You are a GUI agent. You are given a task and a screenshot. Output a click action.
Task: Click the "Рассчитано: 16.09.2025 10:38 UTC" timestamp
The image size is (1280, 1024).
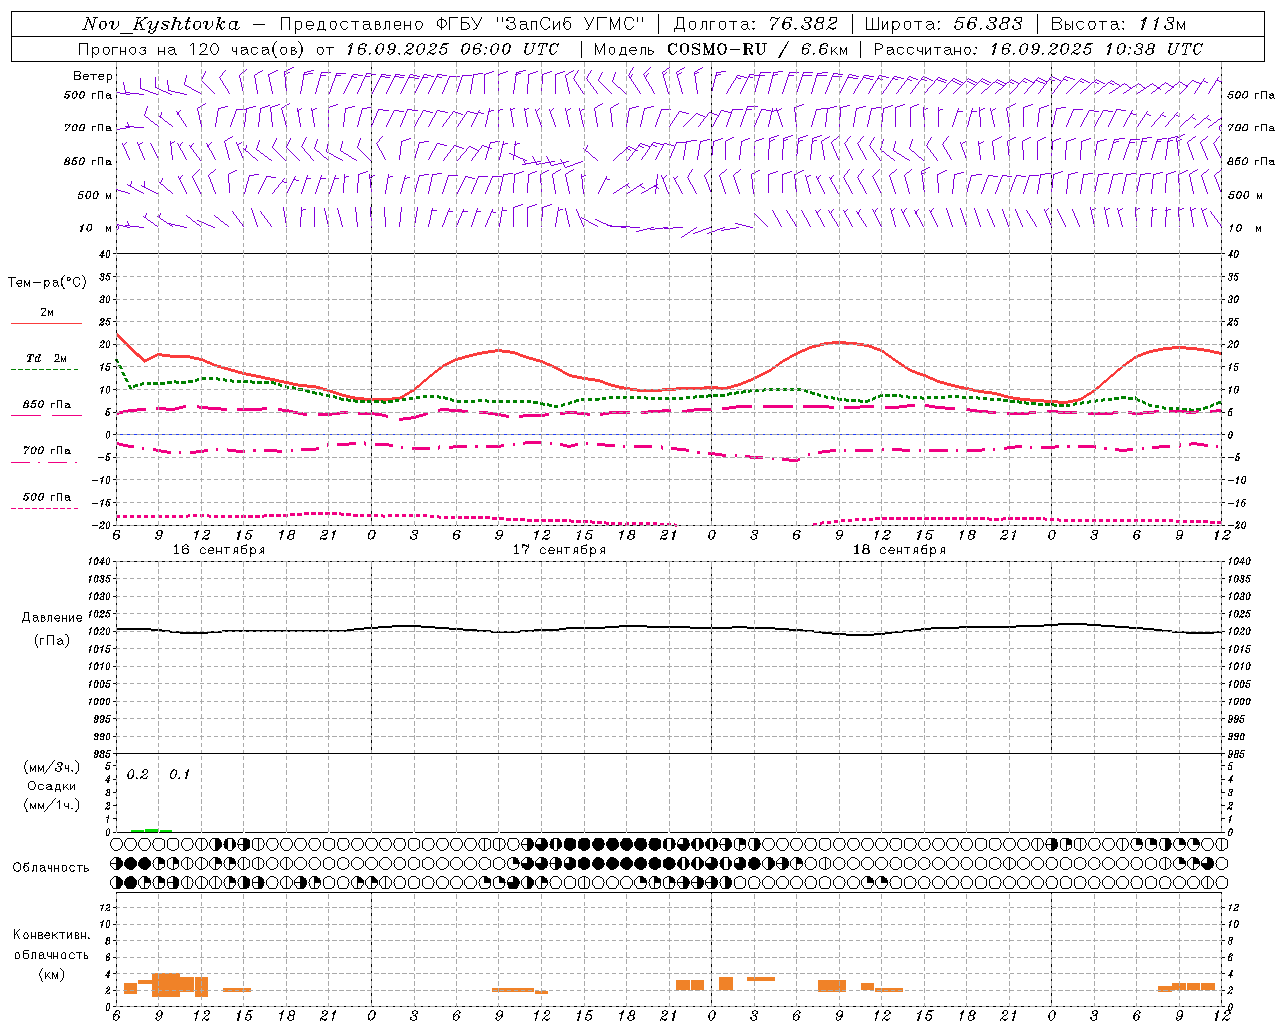[x=1038, y=49]
